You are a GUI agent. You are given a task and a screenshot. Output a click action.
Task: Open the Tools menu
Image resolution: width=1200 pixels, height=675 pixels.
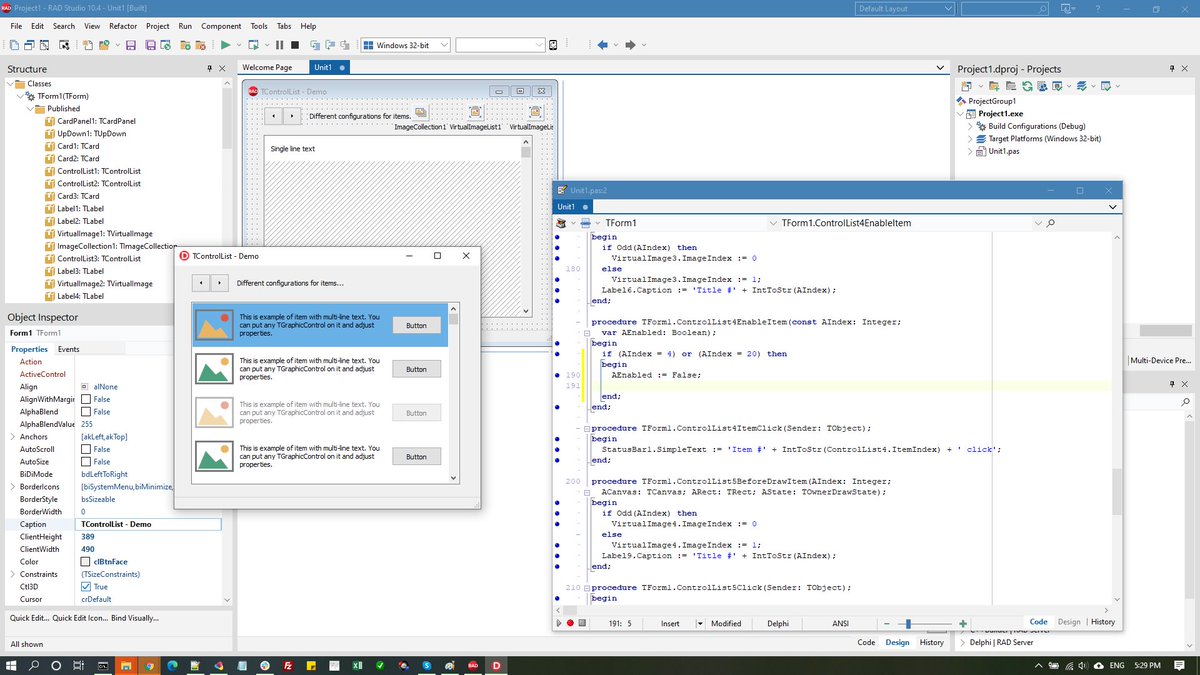[x=259, y=26]
